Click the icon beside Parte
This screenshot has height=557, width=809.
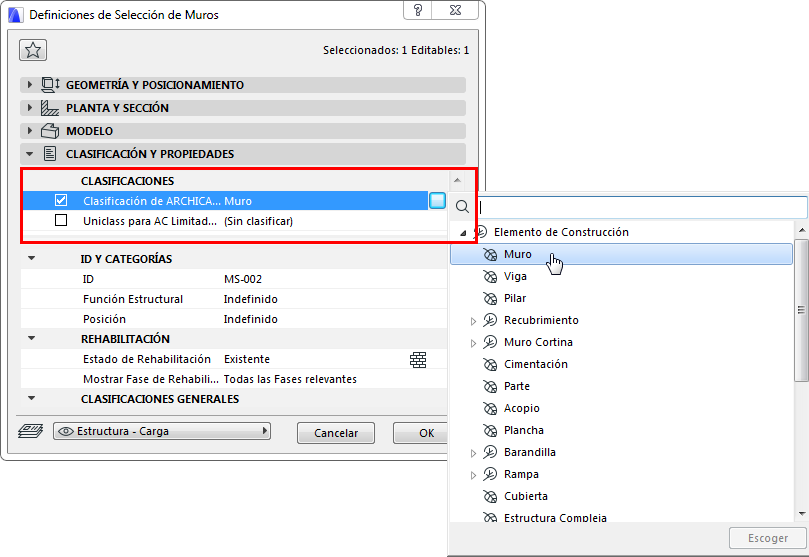(490, 386)
